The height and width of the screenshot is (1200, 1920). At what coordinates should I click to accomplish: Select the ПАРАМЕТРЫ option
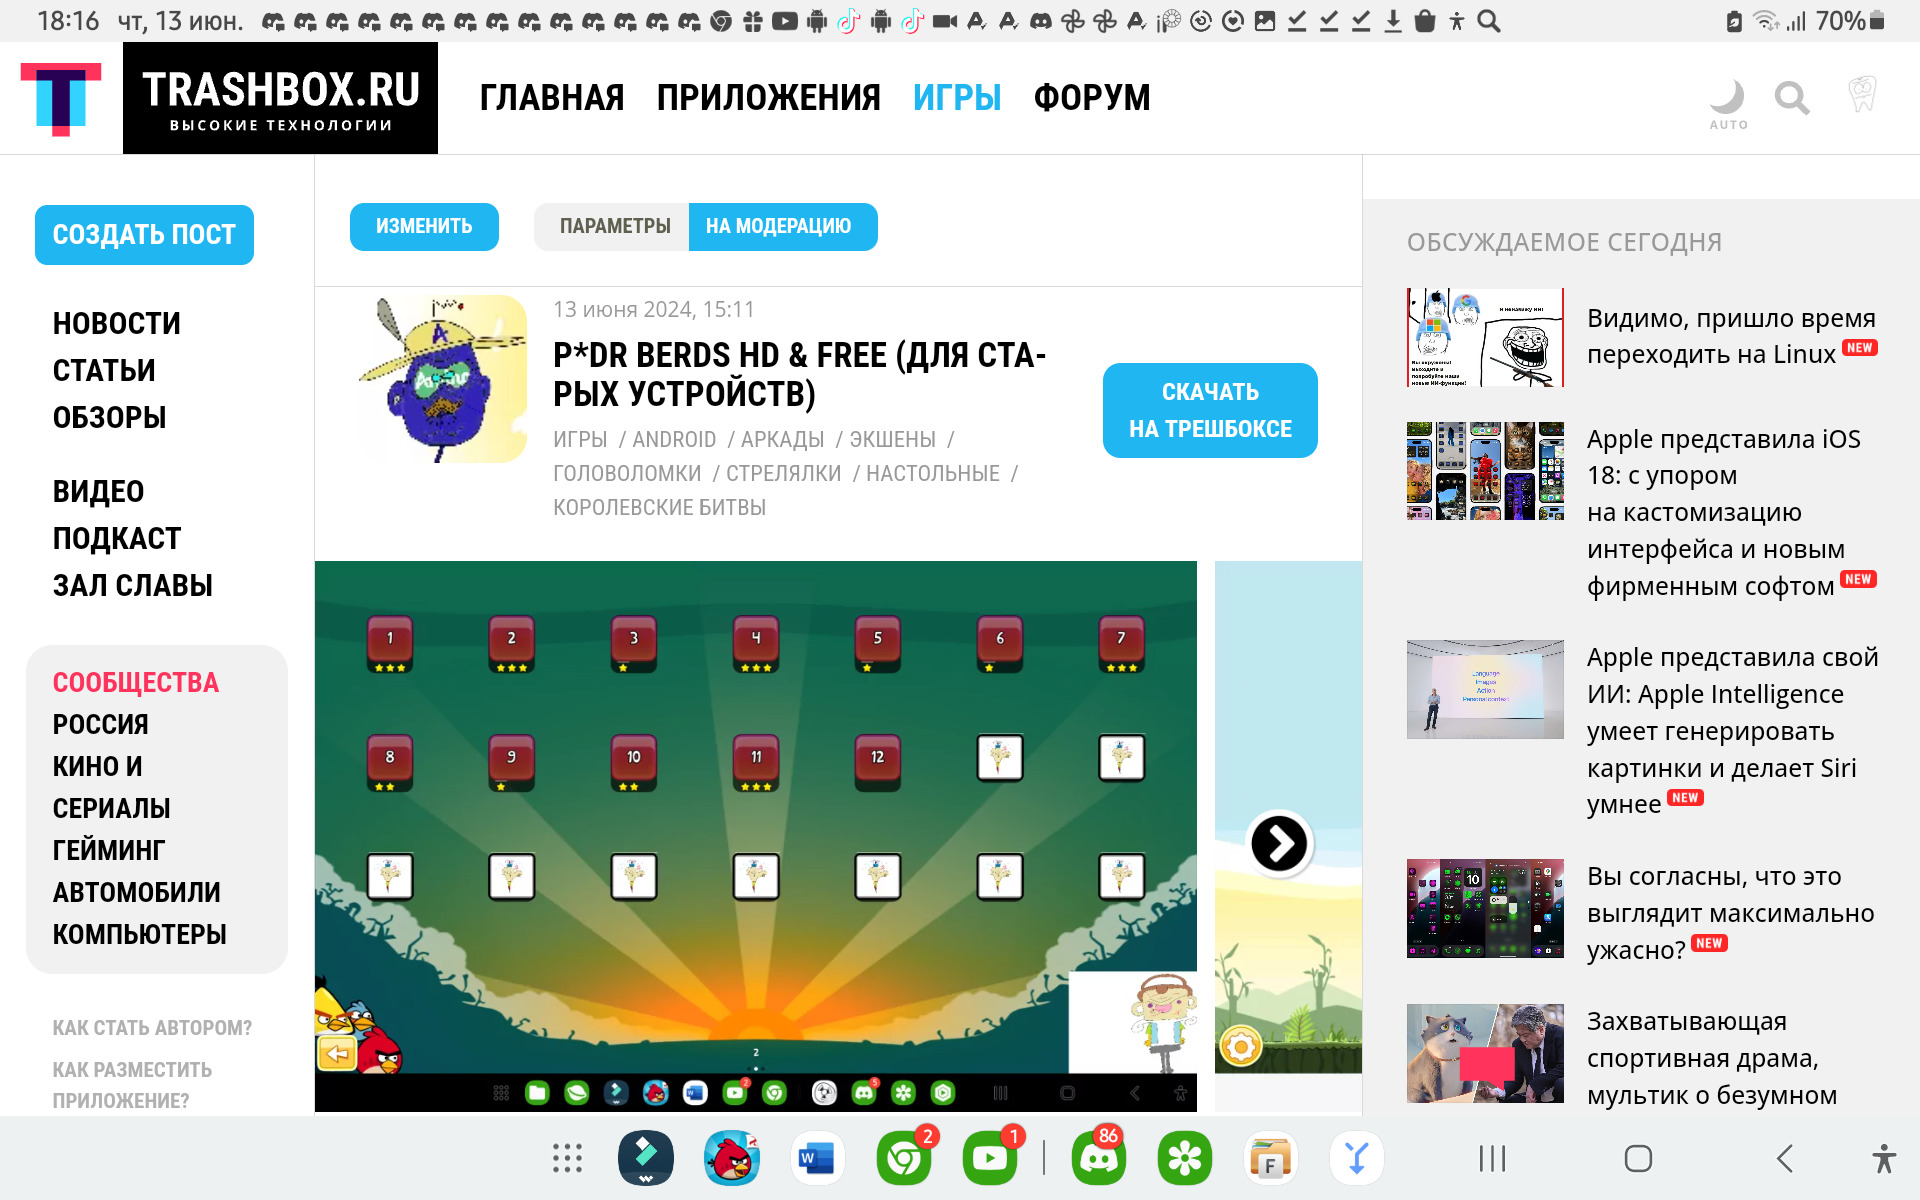click(614, 227)
